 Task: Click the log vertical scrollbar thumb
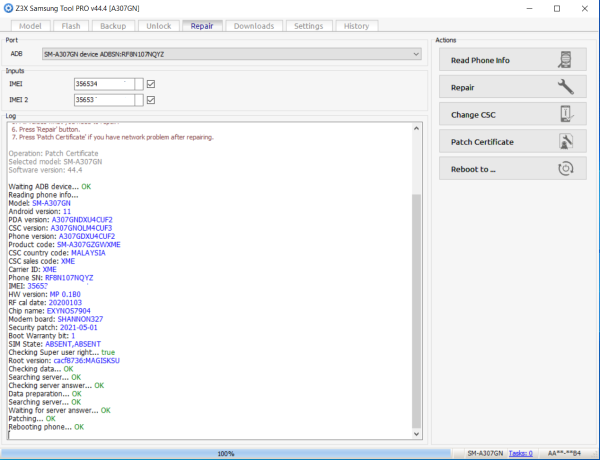(416, 311)
